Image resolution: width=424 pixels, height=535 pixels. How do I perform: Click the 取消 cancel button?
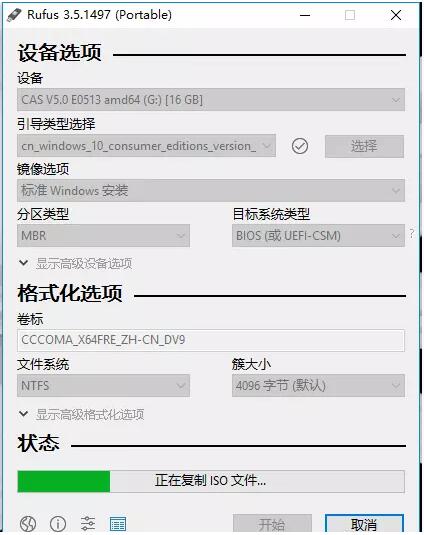(364, 524)
